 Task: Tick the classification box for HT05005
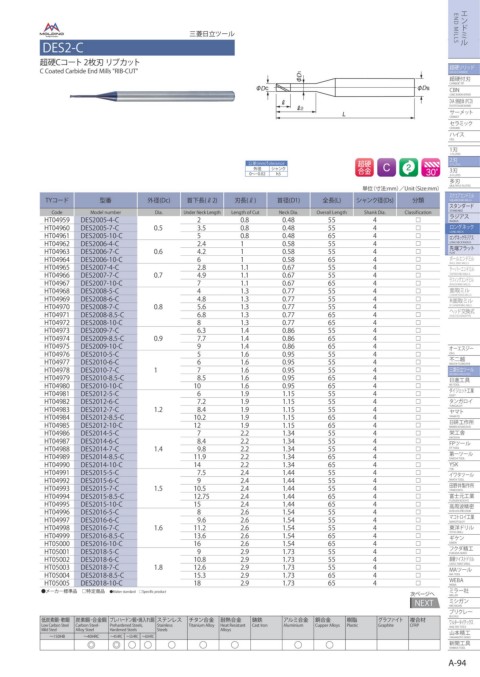pyautogui.click(x=418, y=583)
